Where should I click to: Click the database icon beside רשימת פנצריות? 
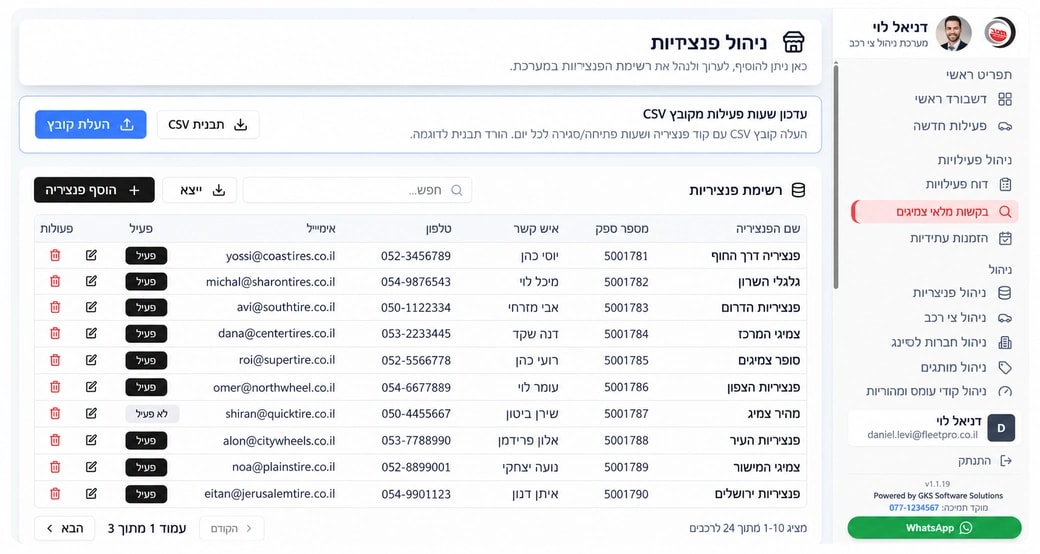[799, 190]
